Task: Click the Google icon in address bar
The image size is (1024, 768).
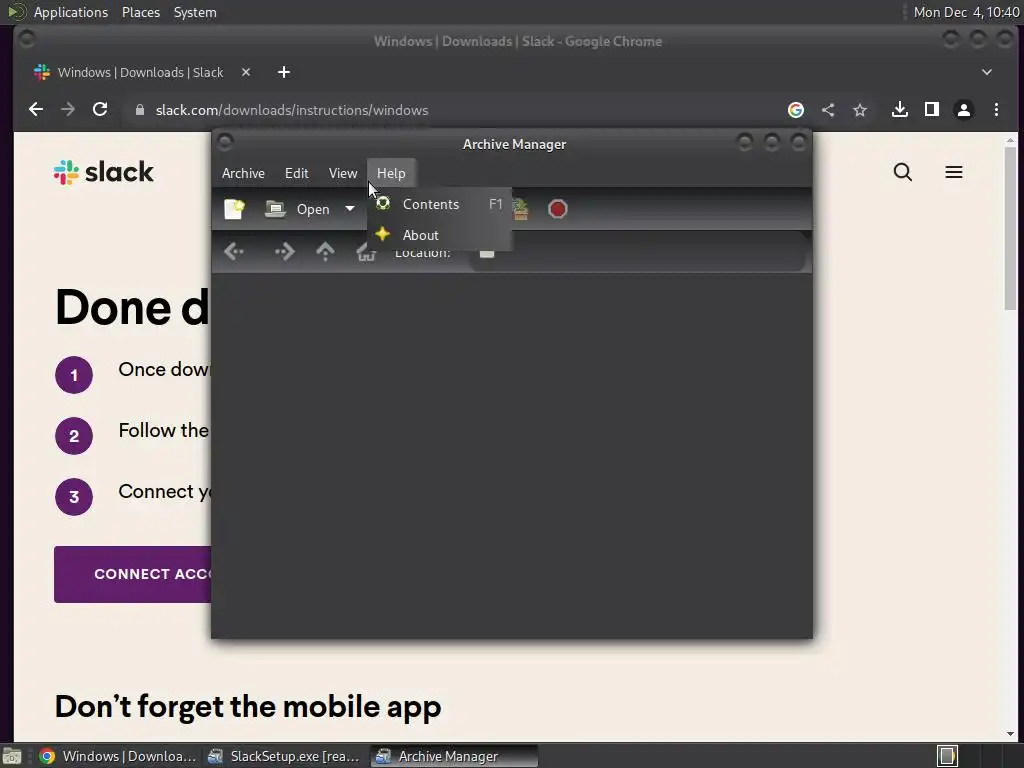Action: (x=795, y=110)
